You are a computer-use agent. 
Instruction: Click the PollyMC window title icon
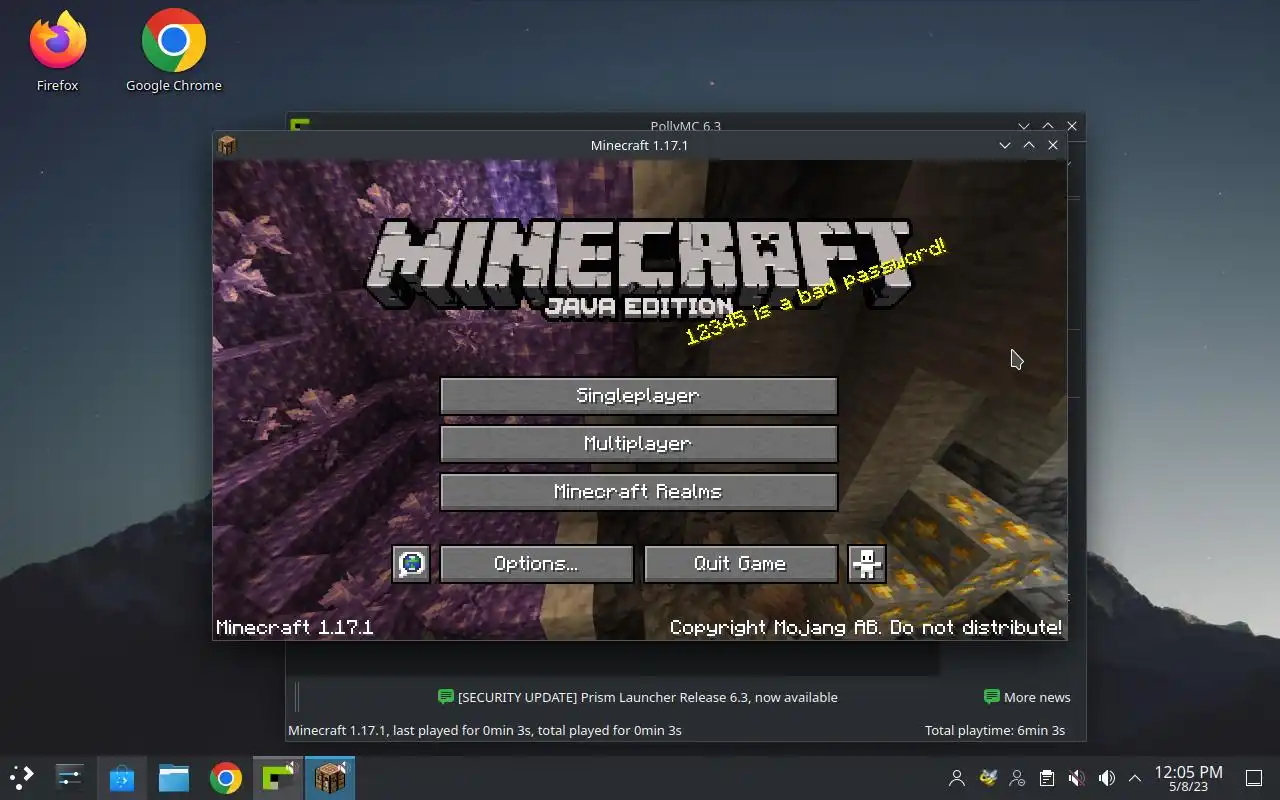(x=299, y=126)
